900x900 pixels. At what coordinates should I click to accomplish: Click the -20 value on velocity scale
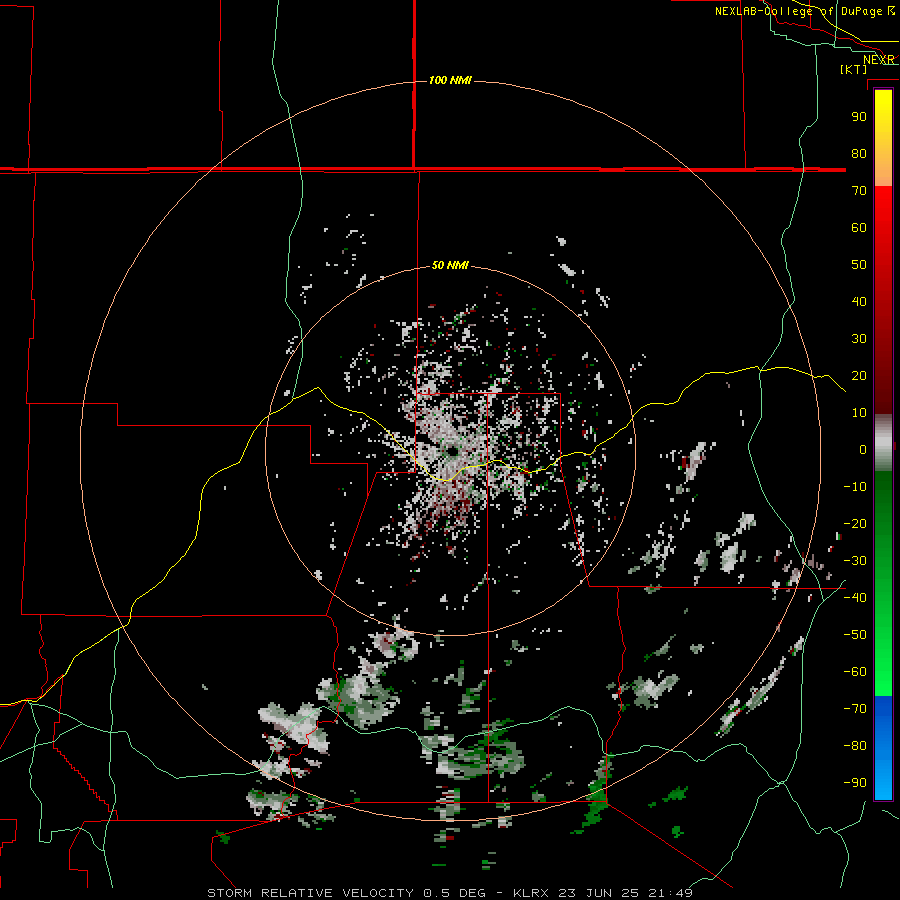coord(855,524)
